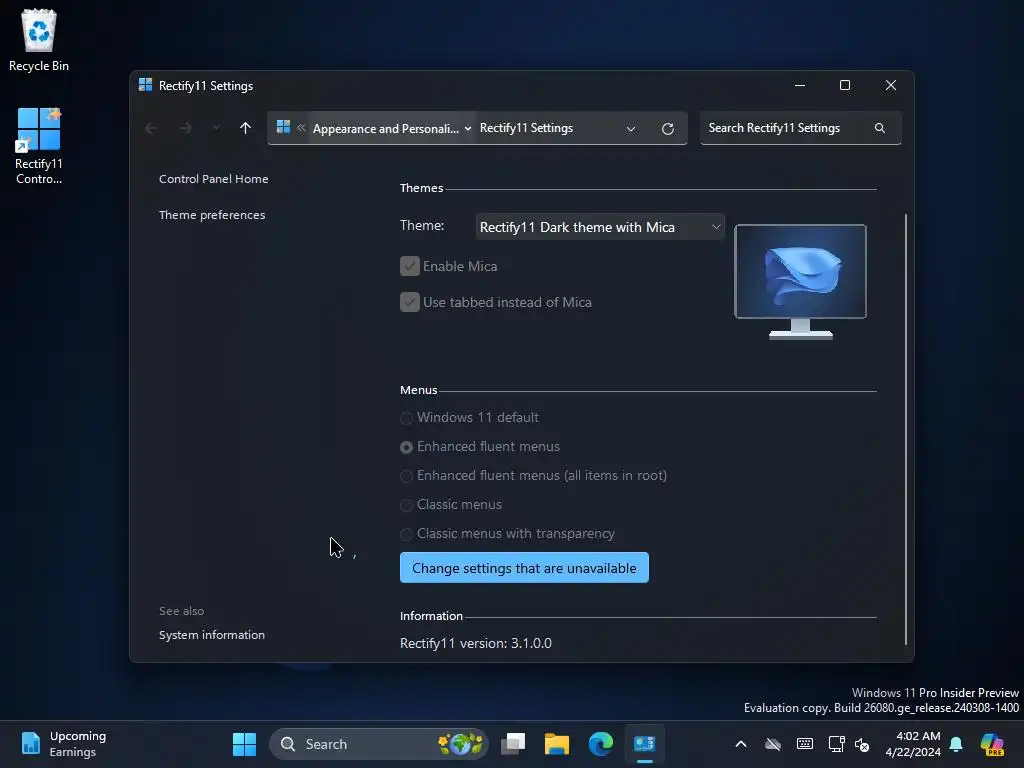Click the Earth Day search highlight icon

461,744
